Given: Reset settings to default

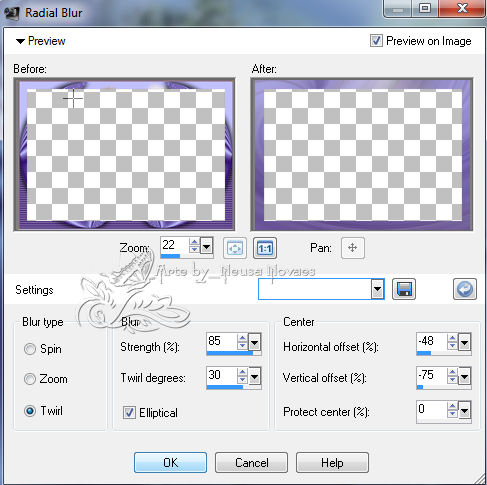Looking at the screenshot, I should [x=465, y=289].
